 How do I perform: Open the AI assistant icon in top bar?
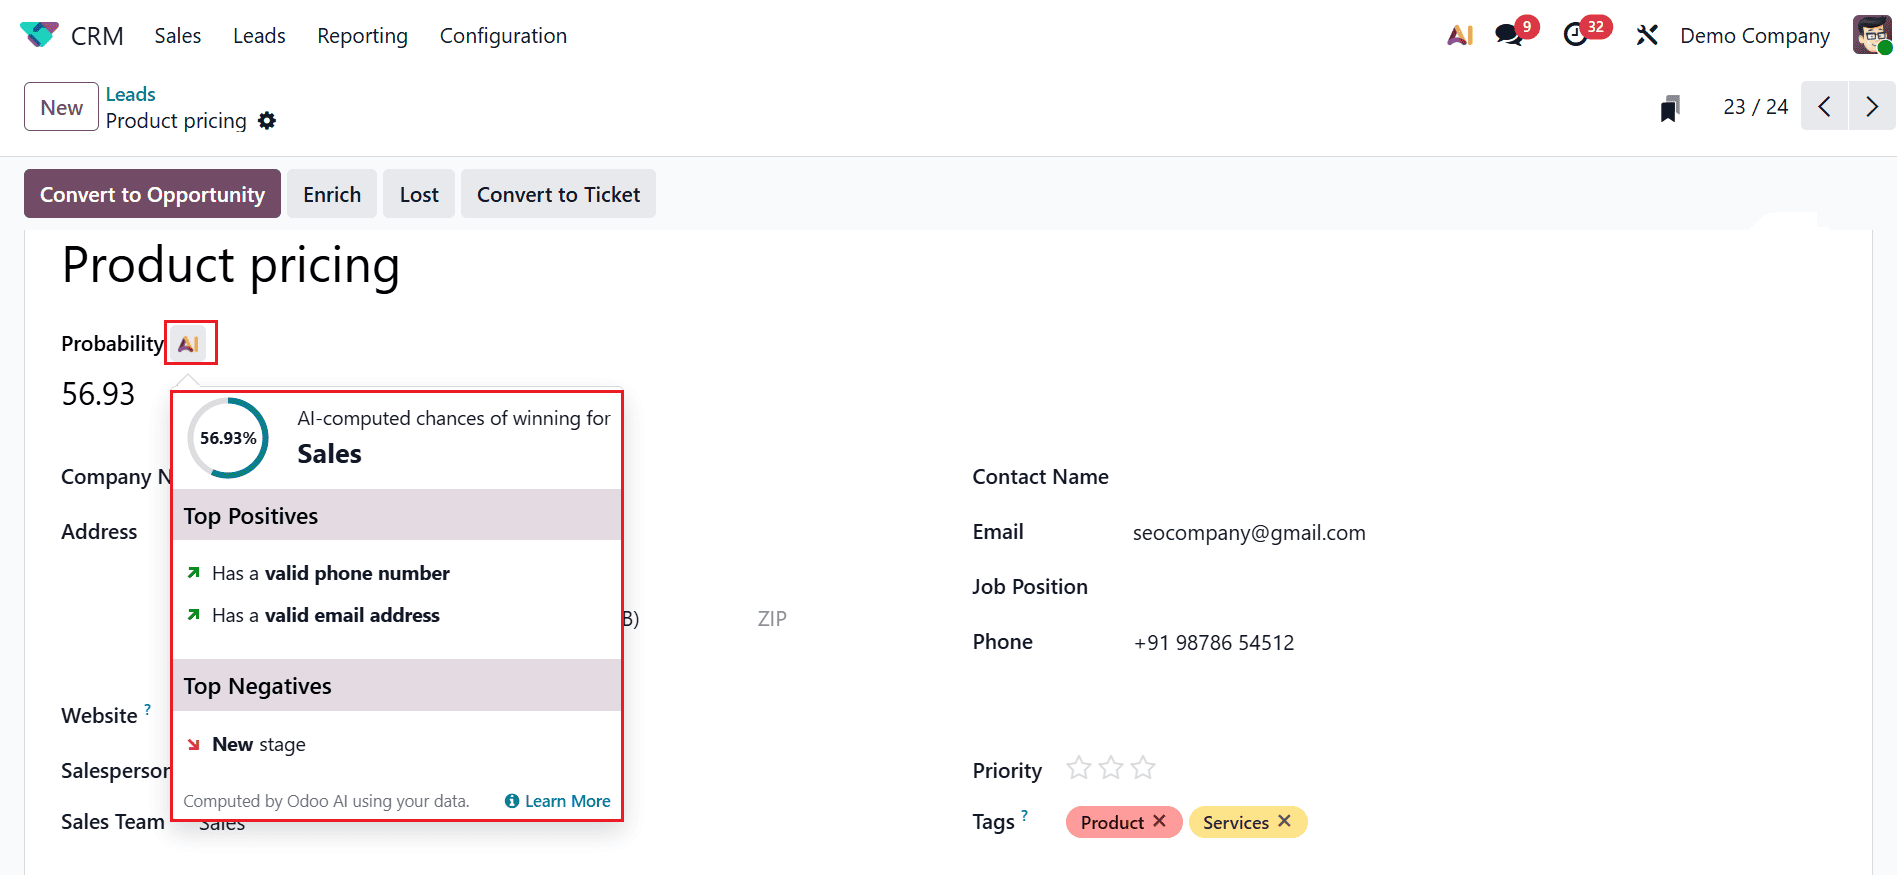(x=1460, y=35)
